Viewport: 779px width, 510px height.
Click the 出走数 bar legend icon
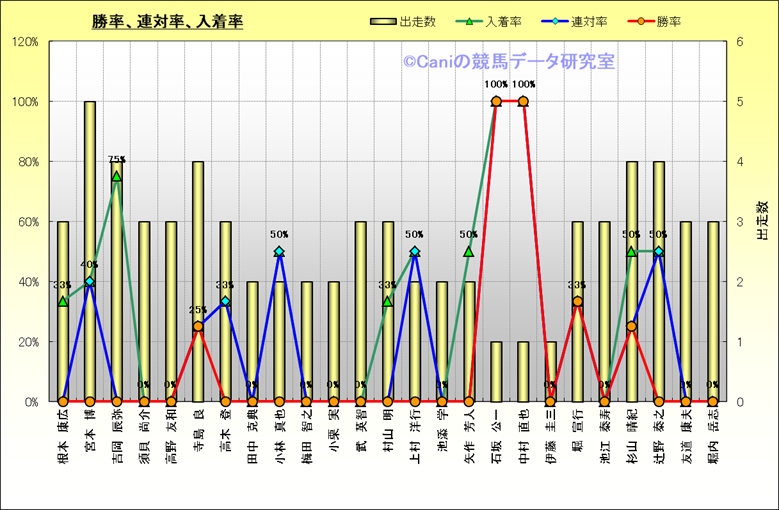point(383,21)
